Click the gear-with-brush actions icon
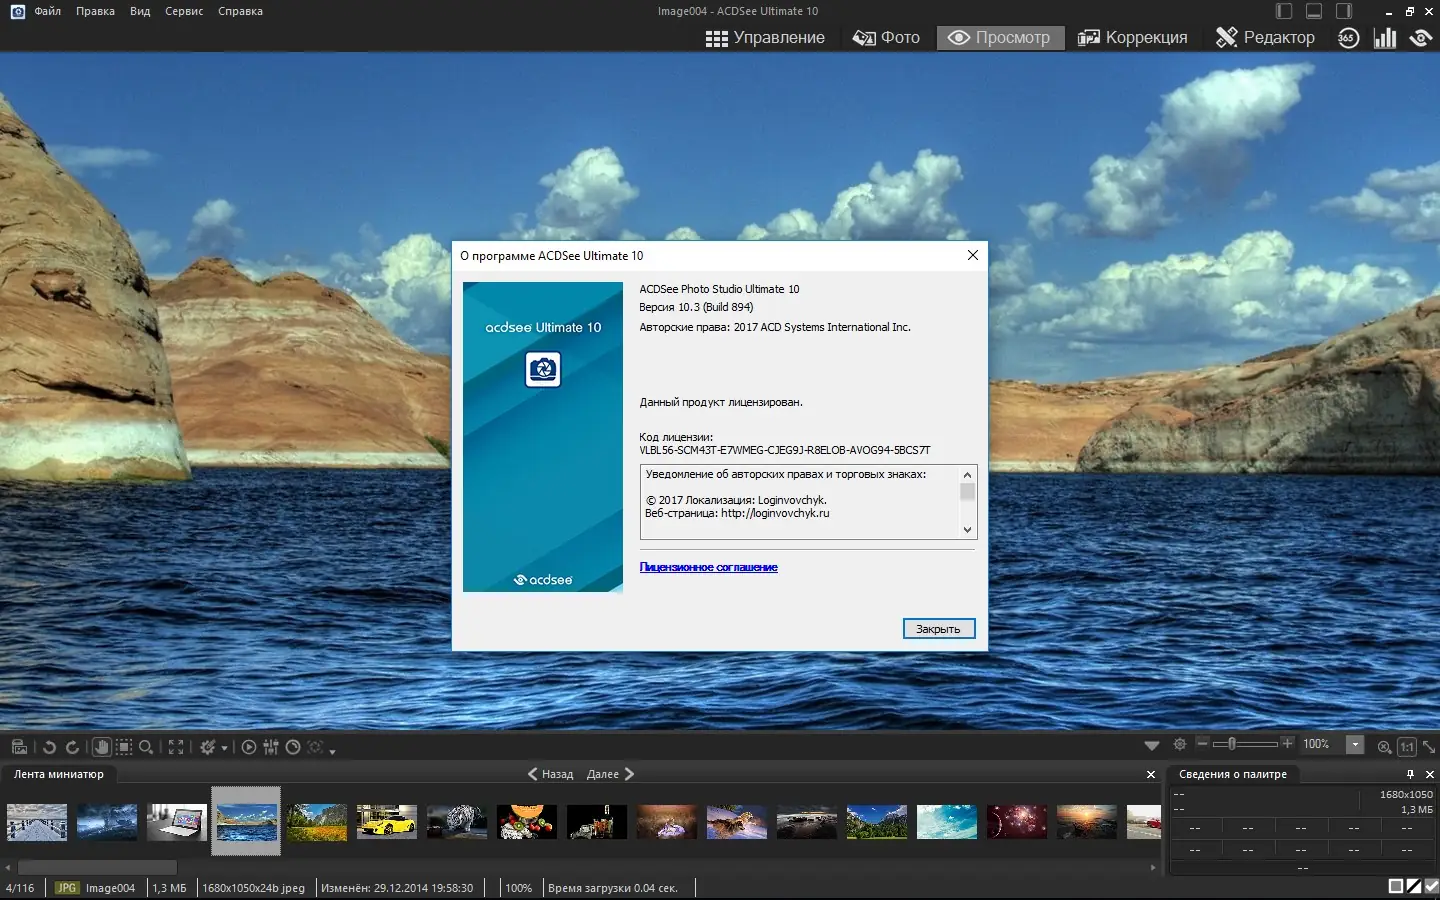This screenshot has height=900, width=1440. [x=208, y=747]
